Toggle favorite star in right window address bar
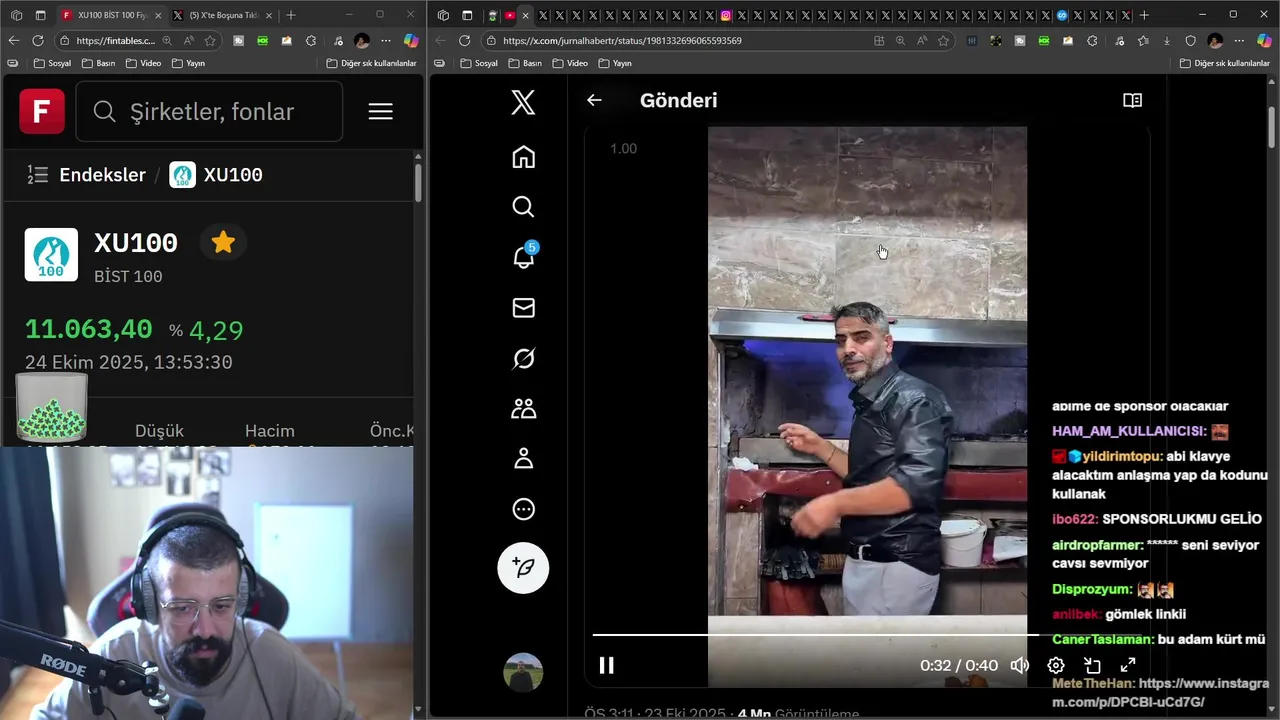The width and height of the screenshot is (1280, 720). coord(943,41)
